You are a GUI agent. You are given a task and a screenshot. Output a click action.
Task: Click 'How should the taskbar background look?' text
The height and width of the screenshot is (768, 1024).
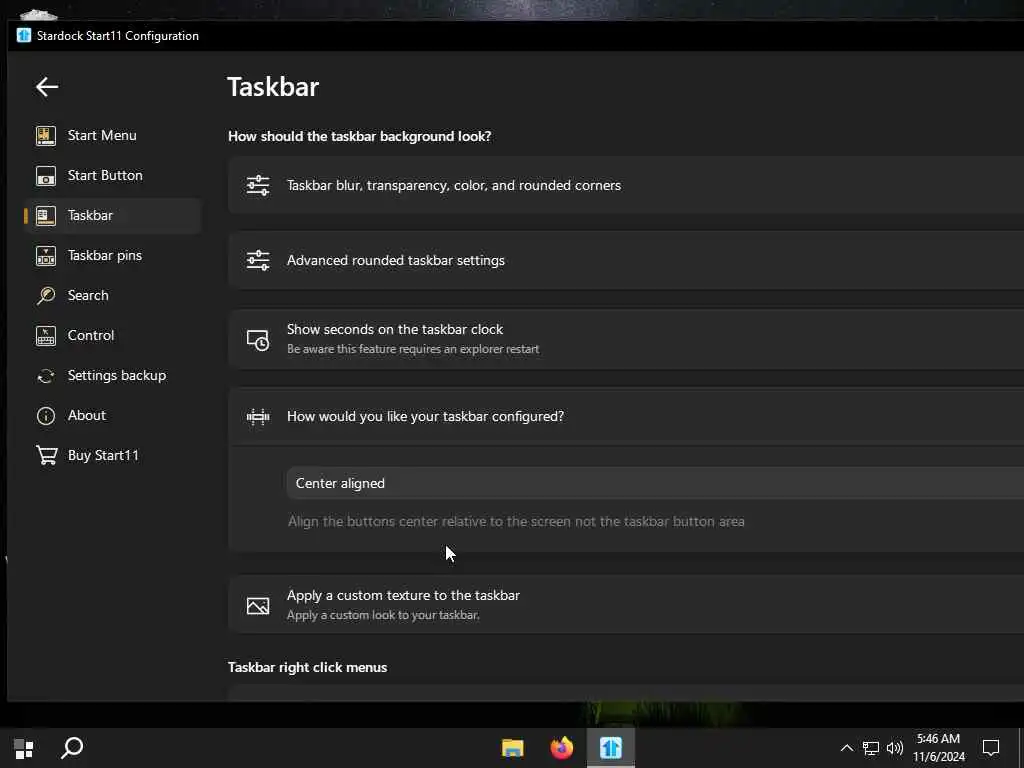[x=360, y=136]
